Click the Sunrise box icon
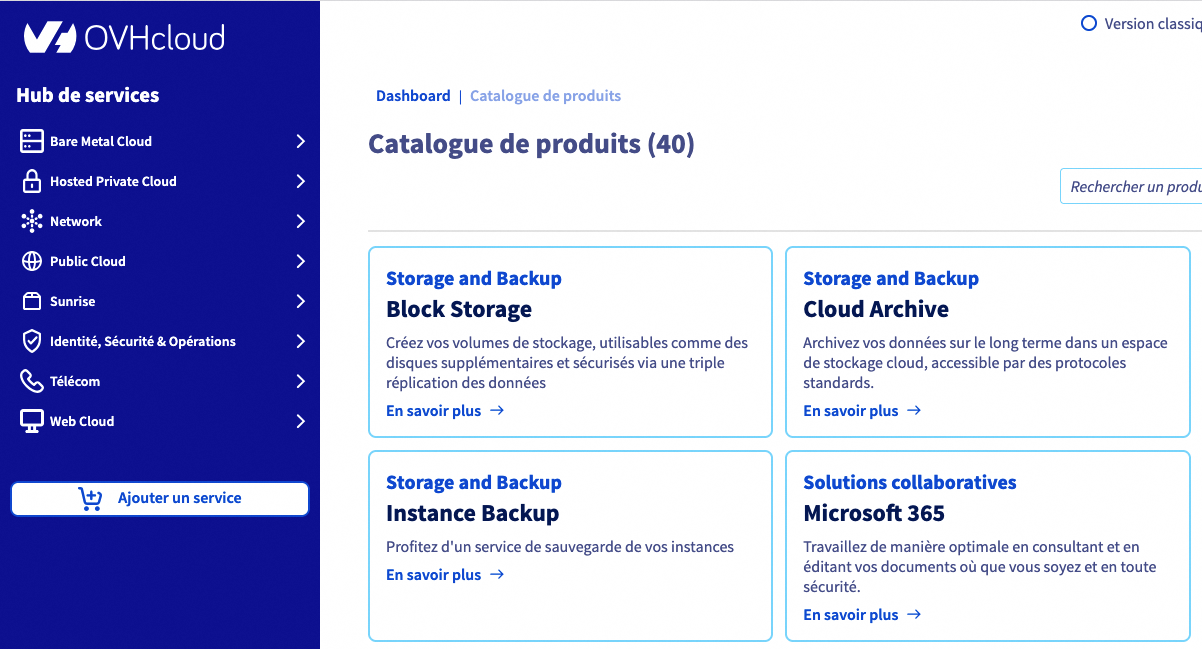The width and height of the screenshot is (1202, 649). [x=32, y=301]
